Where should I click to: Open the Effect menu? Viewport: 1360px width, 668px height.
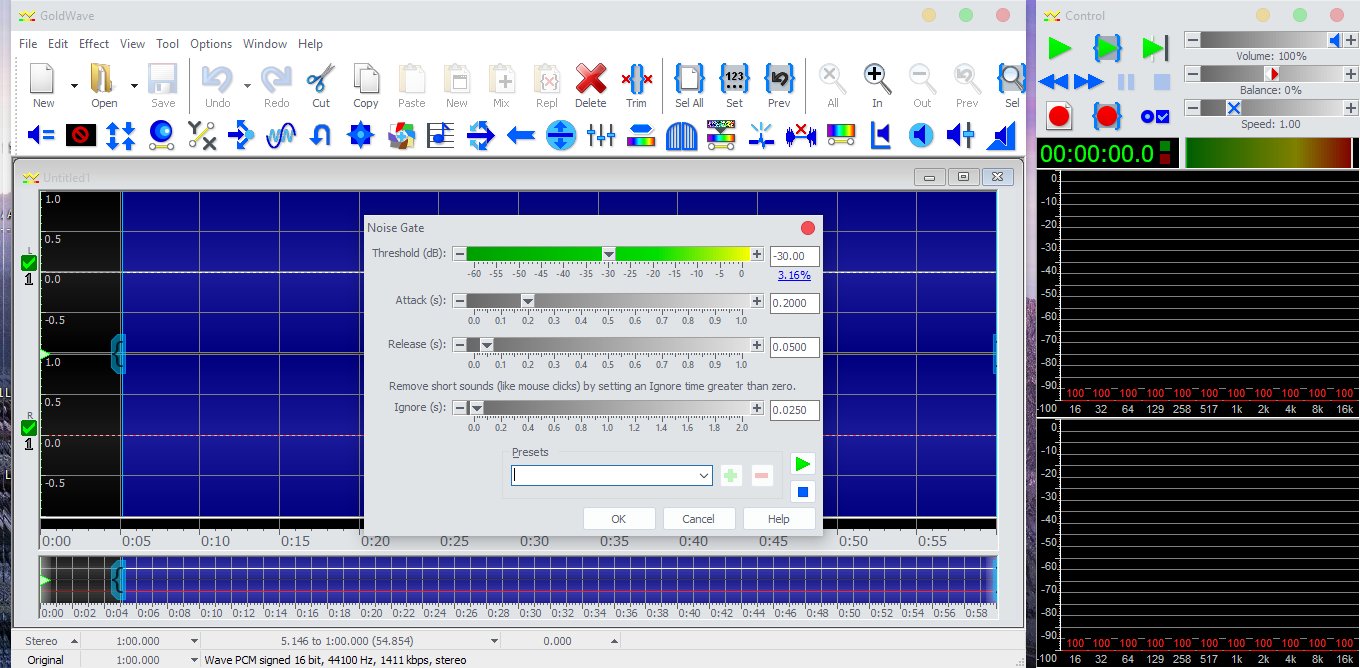(93, 43)
